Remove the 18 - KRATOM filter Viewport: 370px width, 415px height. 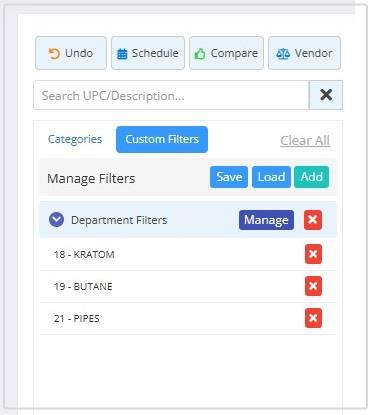click(x=313, y=254)
